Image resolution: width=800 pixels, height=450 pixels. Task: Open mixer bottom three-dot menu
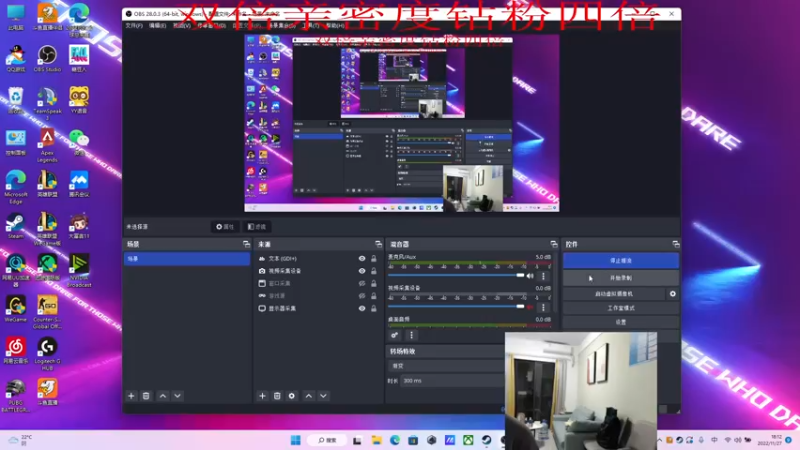pyautogui.click(x=412, y=335)
